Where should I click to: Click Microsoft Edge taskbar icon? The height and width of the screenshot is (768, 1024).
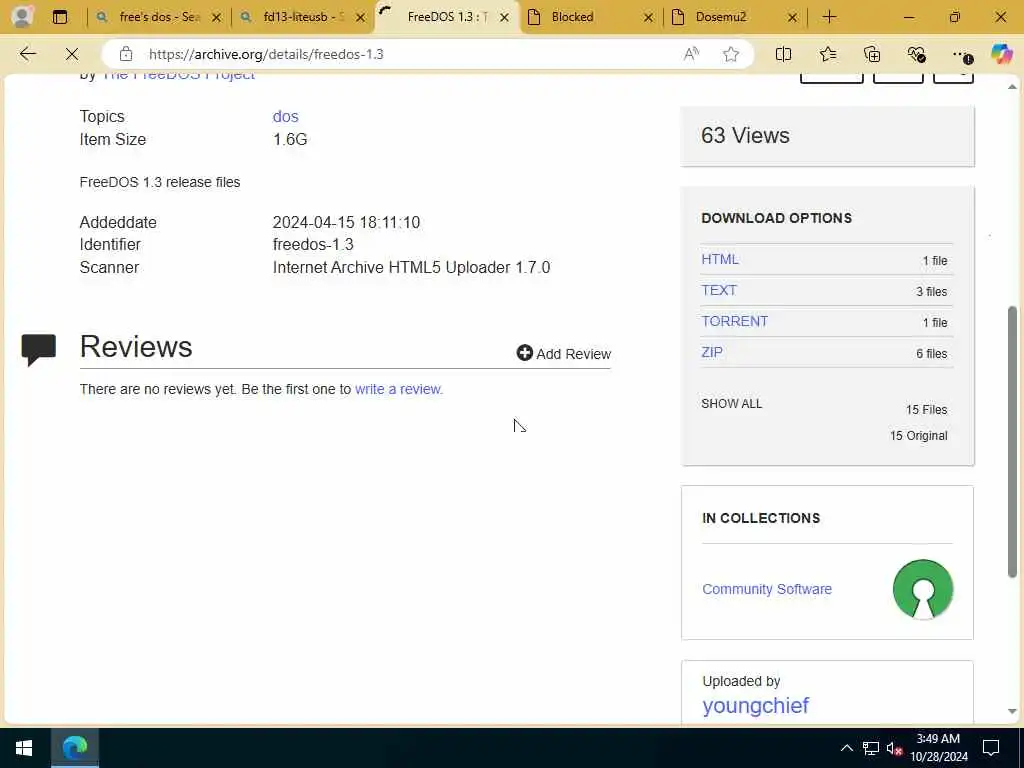point(74,748)
